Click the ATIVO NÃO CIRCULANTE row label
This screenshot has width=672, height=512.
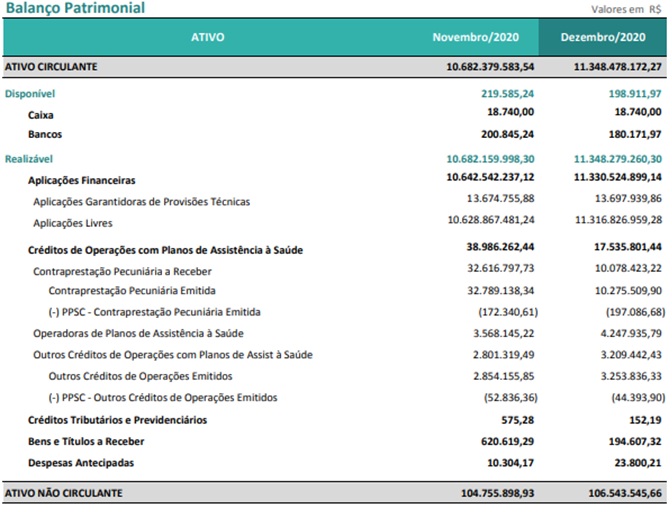point(63,494)
